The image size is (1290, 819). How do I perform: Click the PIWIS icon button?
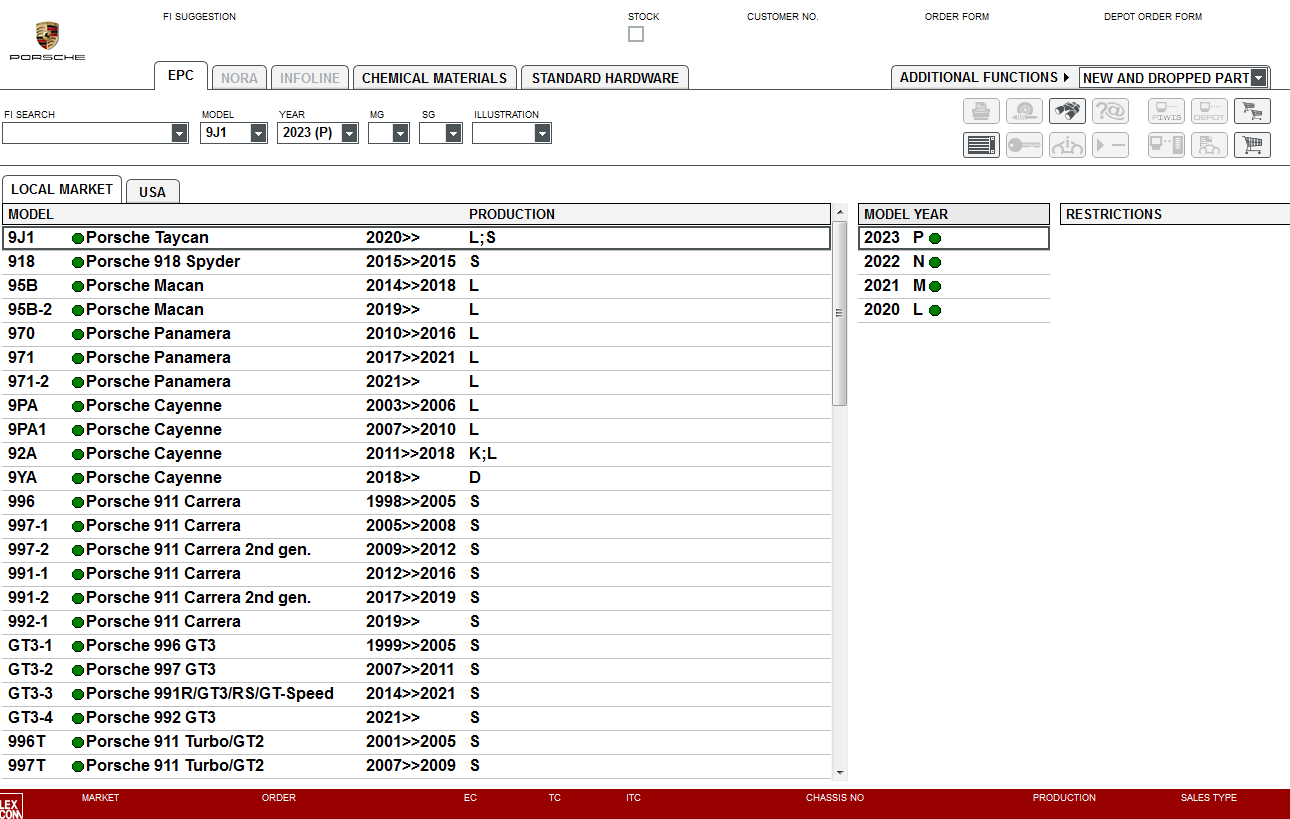[1166, 111]
